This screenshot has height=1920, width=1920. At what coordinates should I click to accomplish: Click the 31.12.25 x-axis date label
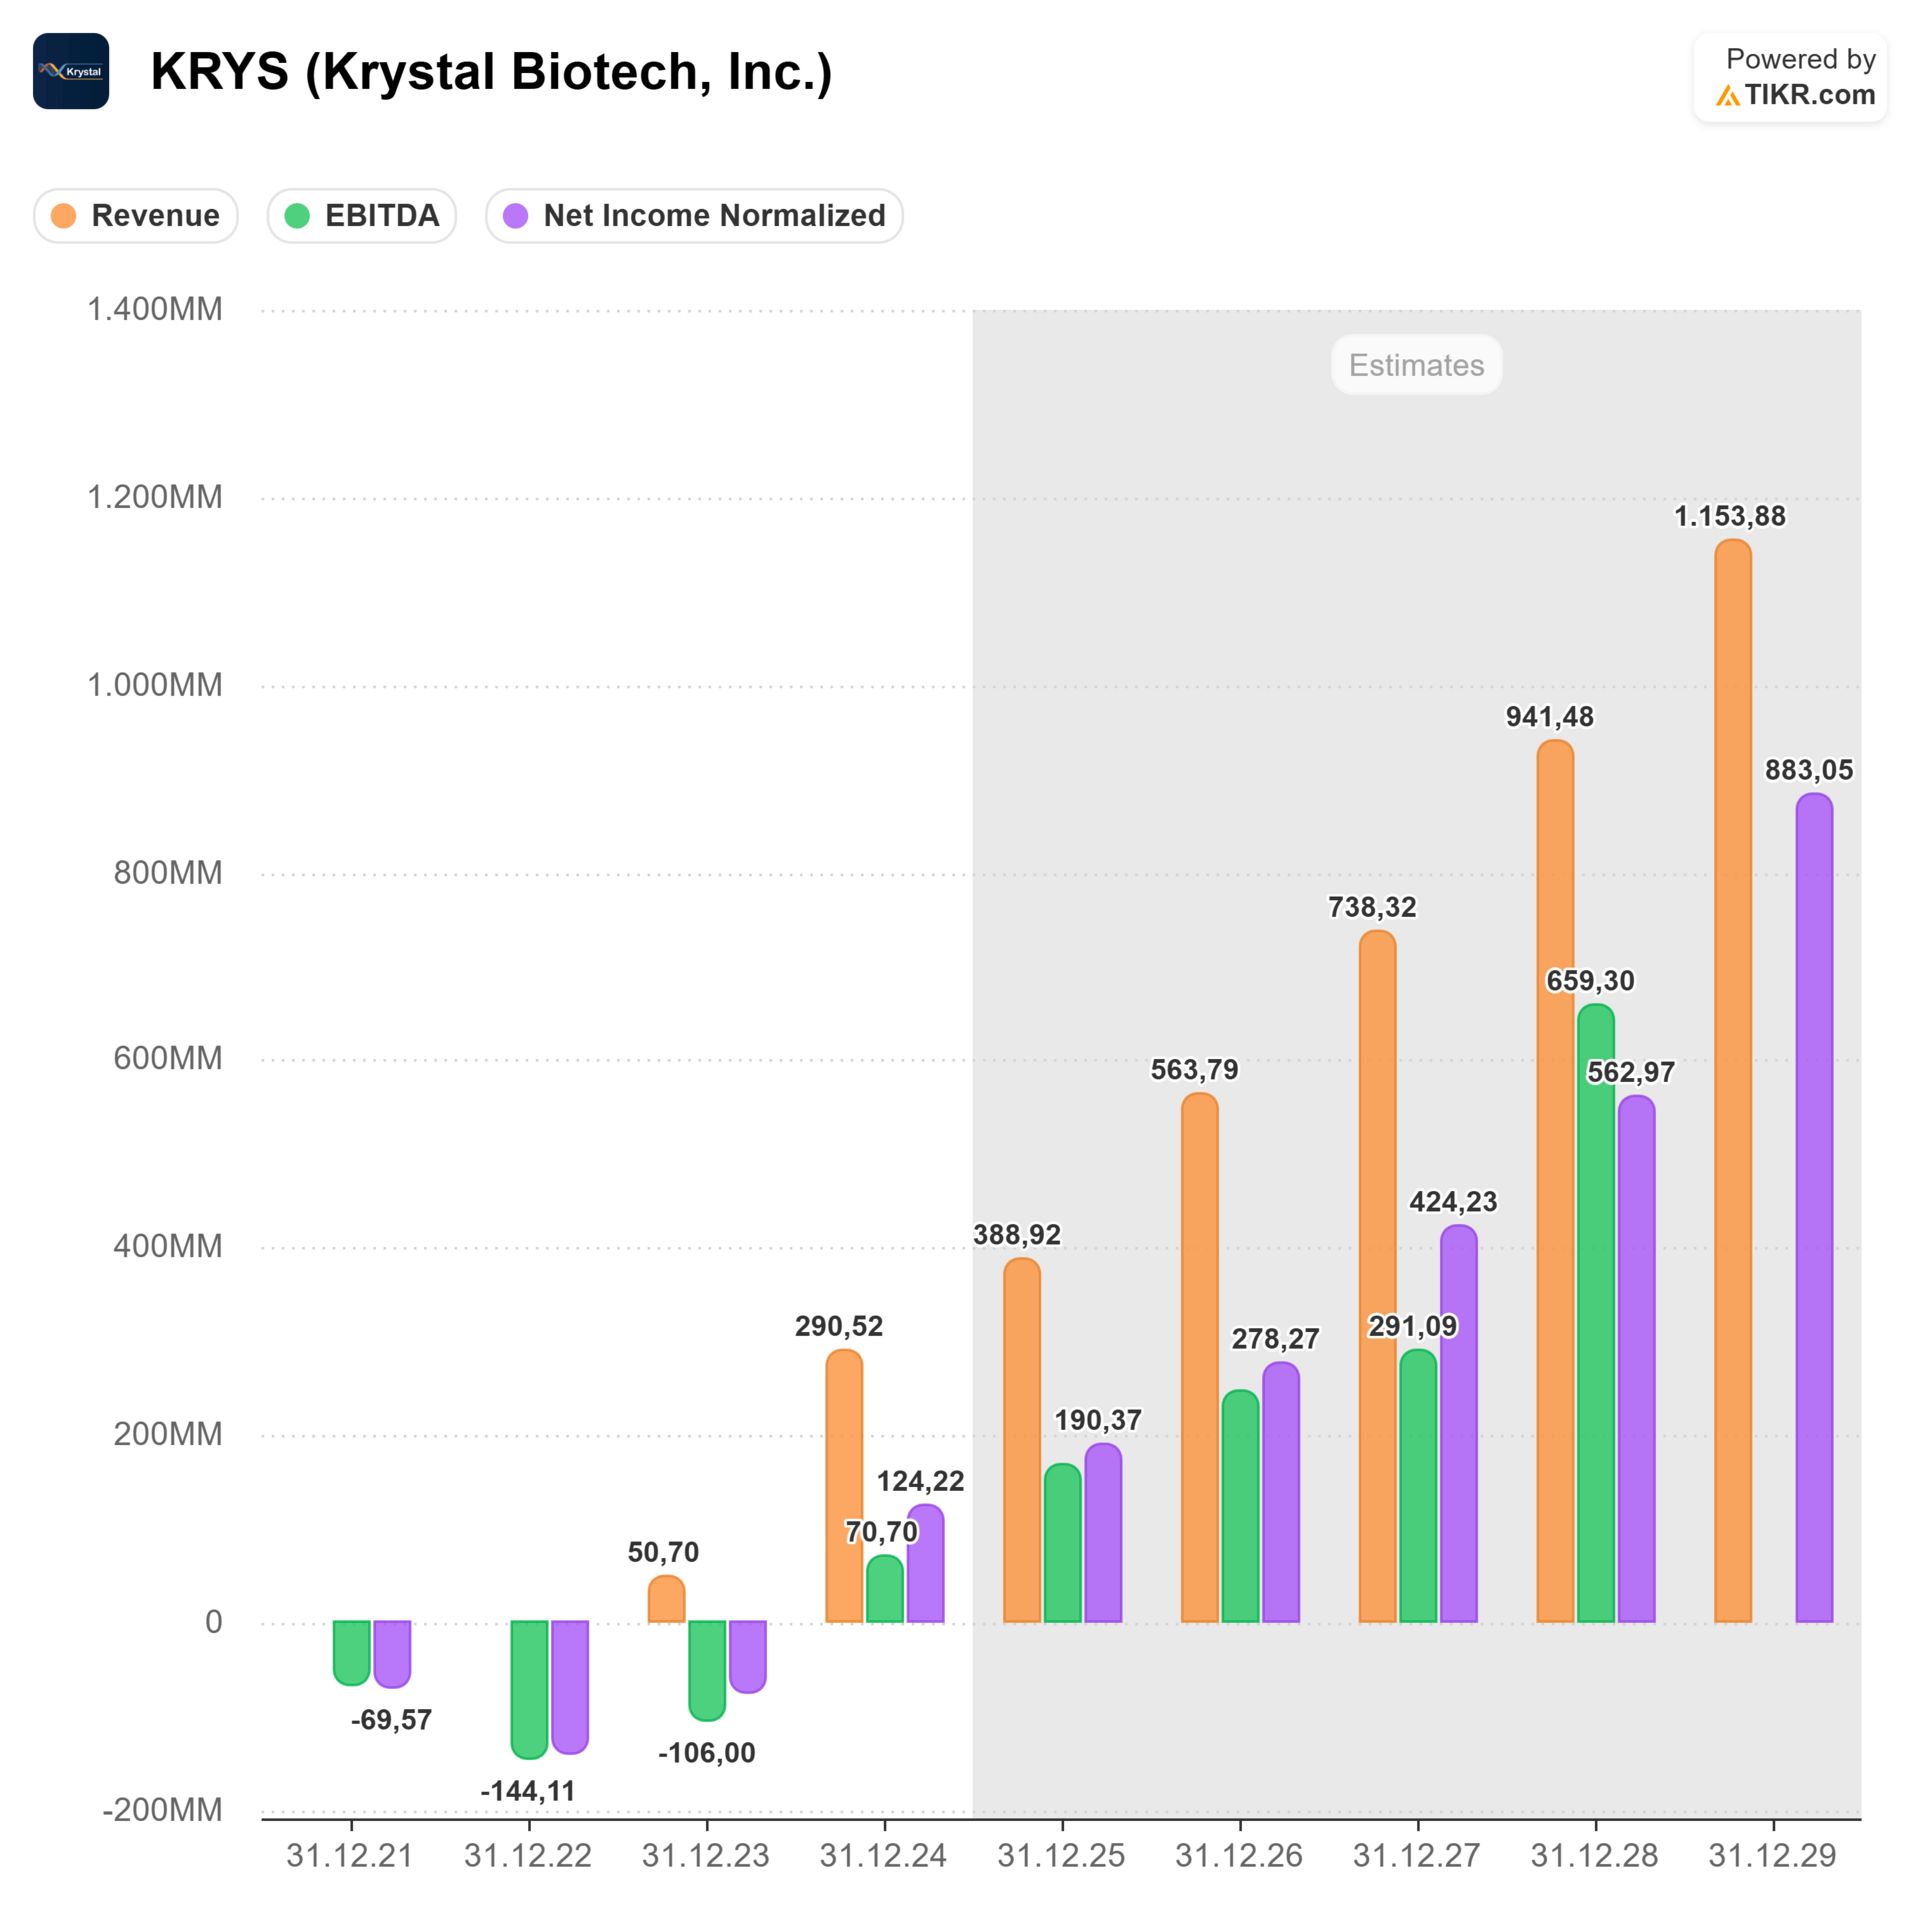pos(1061,1856)
